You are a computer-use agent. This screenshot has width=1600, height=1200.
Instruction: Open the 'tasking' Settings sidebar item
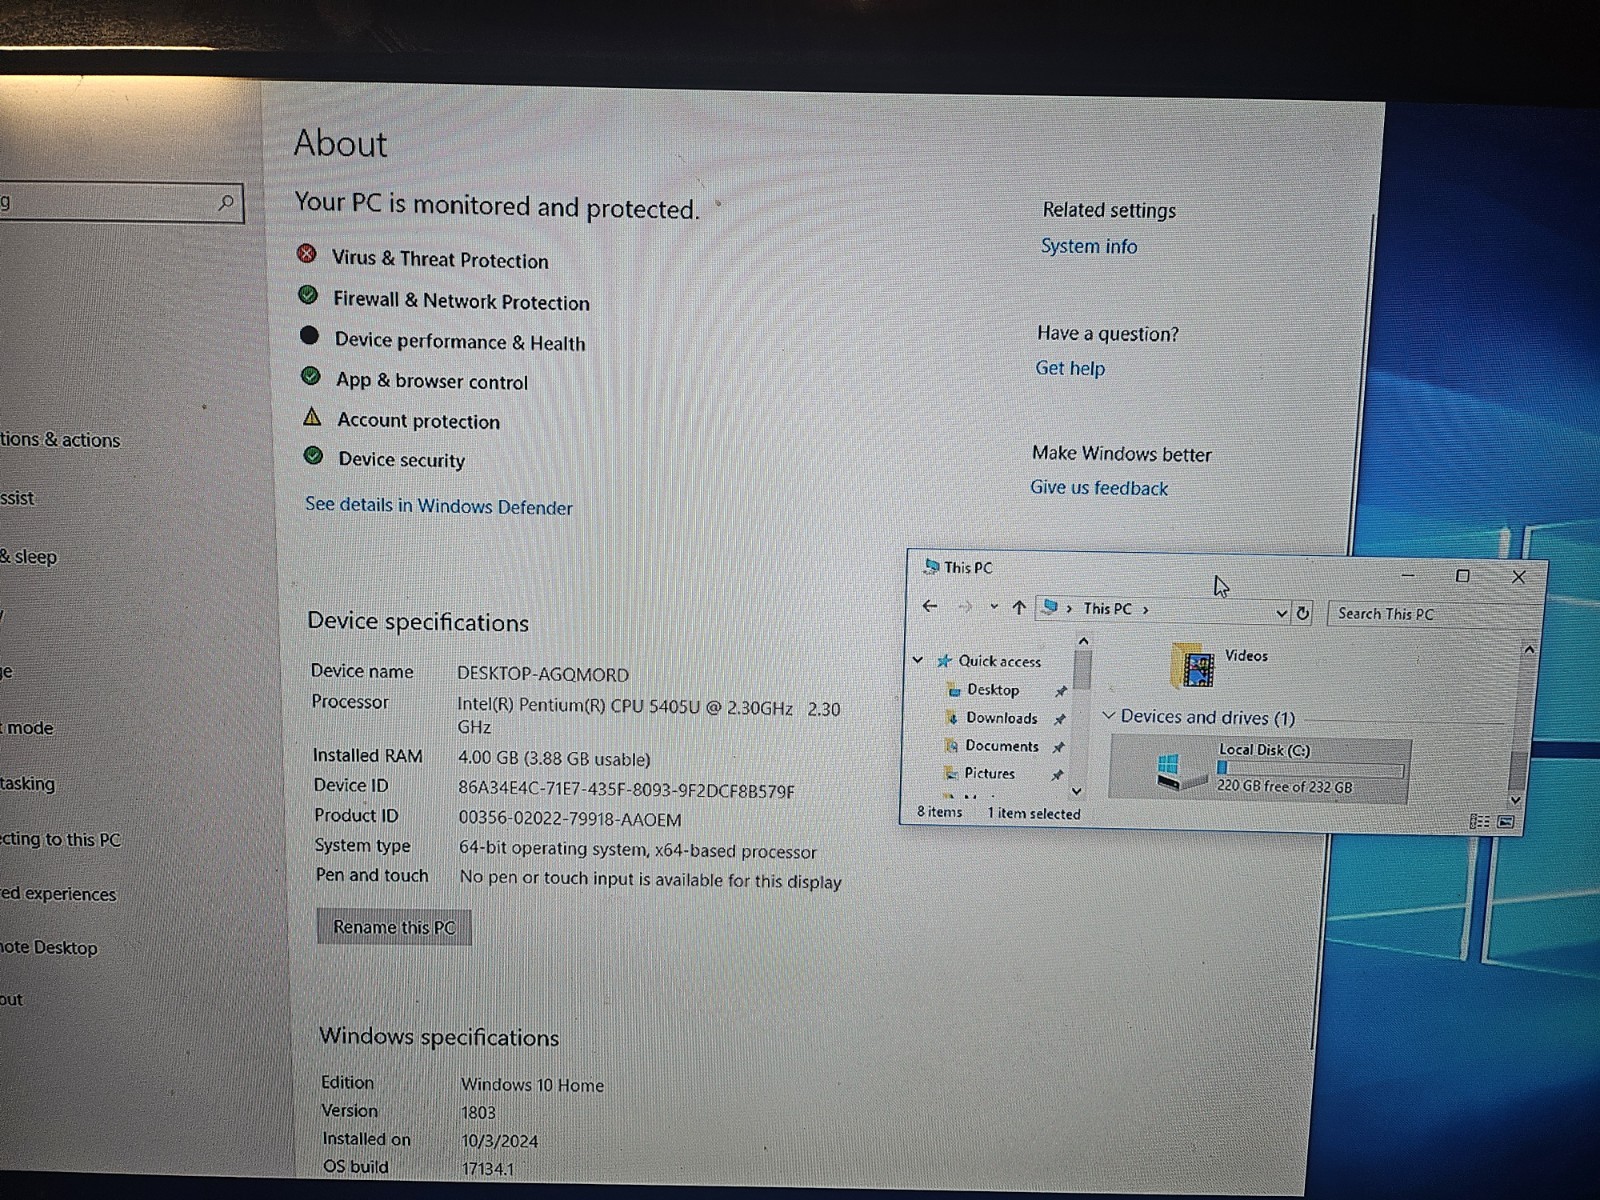(x=28, y=783)
